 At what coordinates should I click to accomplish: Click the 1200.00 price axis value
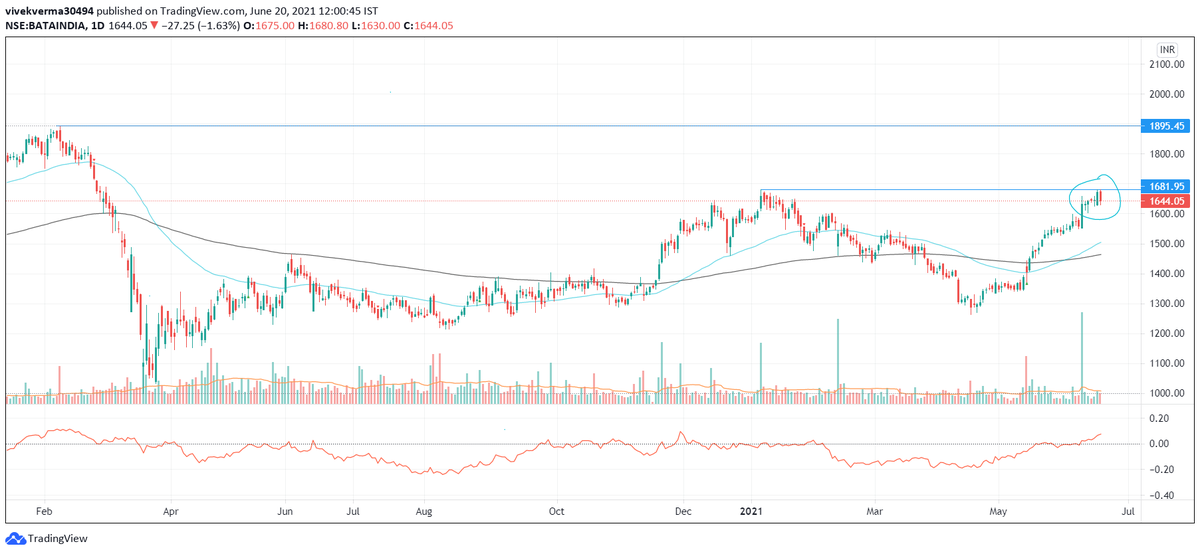pyautogui.click(x=1168, y=334)
